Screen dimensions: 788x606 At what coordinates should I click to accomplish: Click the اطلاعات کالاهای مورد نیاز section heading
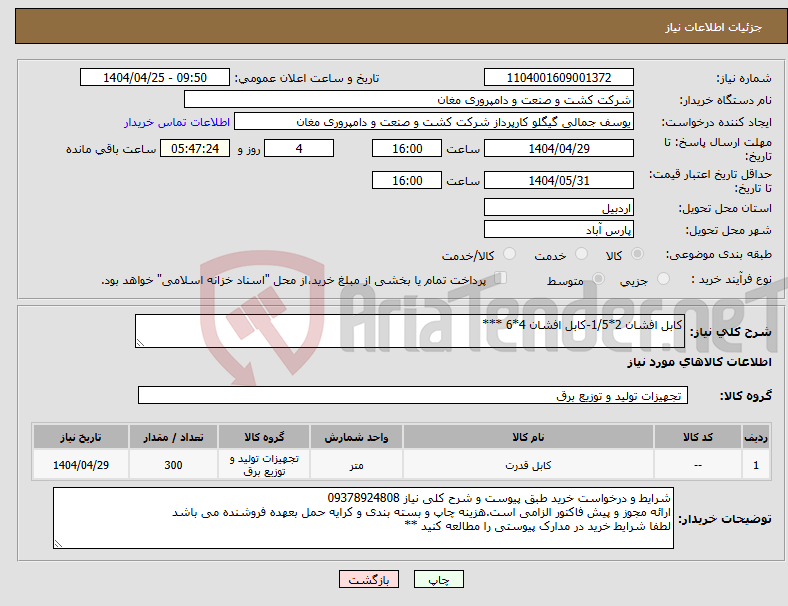tap(699, 362)
